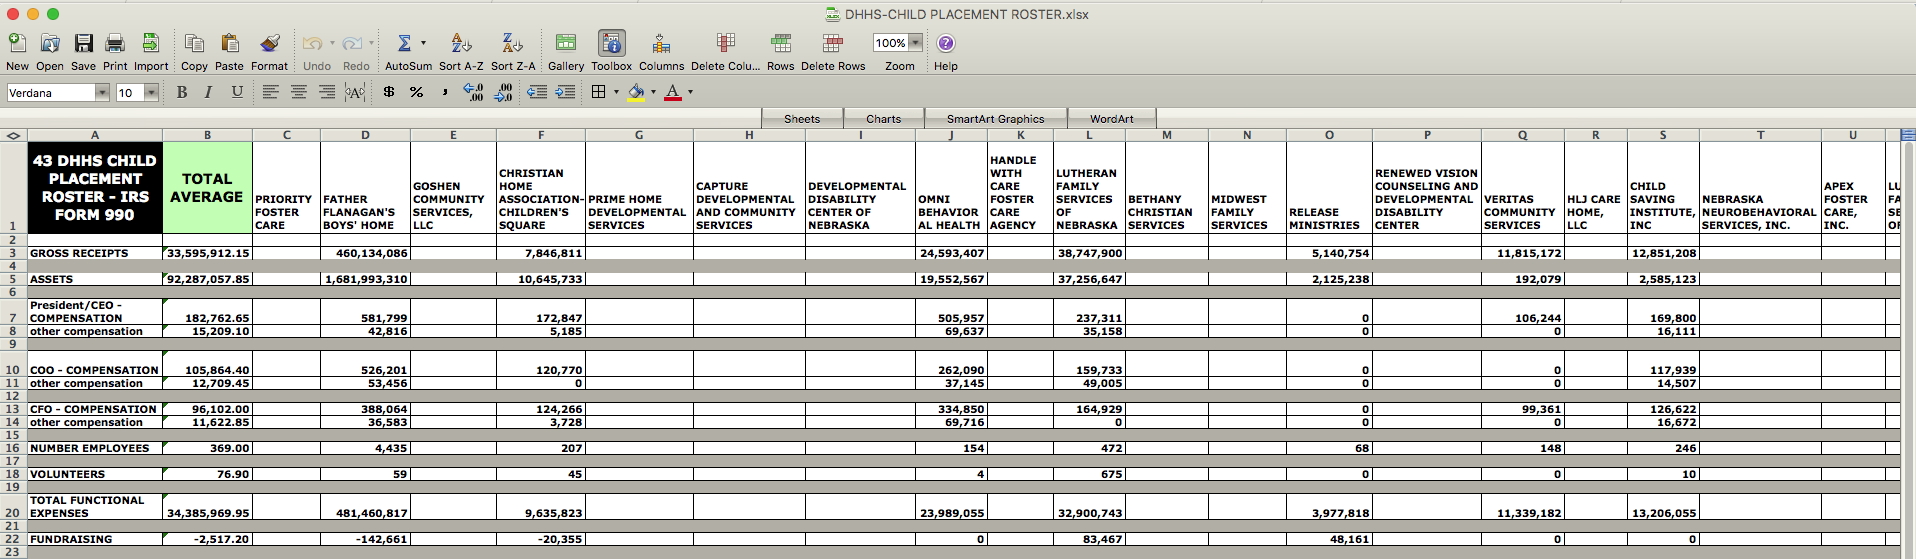Image resolution: width=1916 pixels, height=559 pixels.
Task: Toggle Underline formatting
Action: pos(237,92)
